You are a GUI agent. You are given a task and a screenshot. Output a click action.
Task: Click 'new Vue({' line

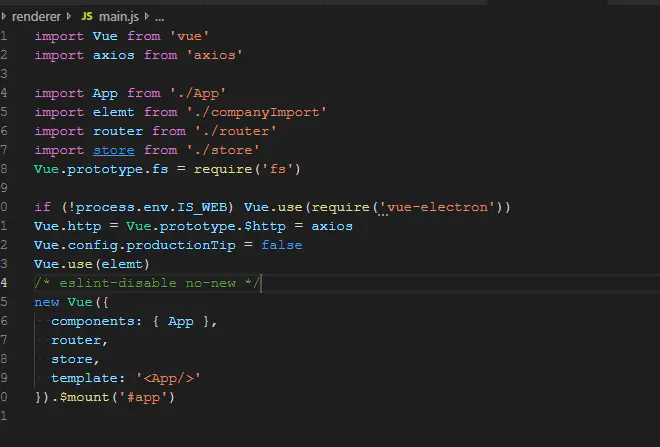point(71,302)
